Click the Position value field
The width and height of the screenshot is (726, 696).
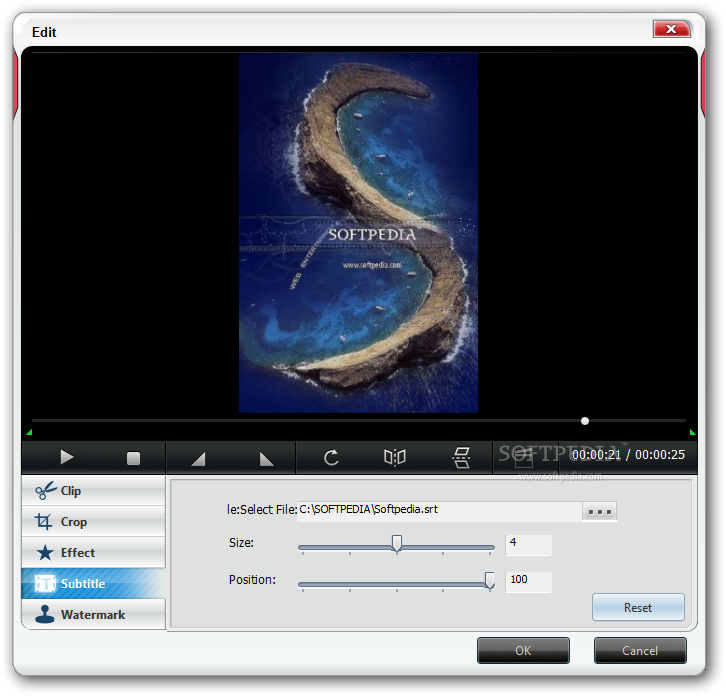point(529,582)
